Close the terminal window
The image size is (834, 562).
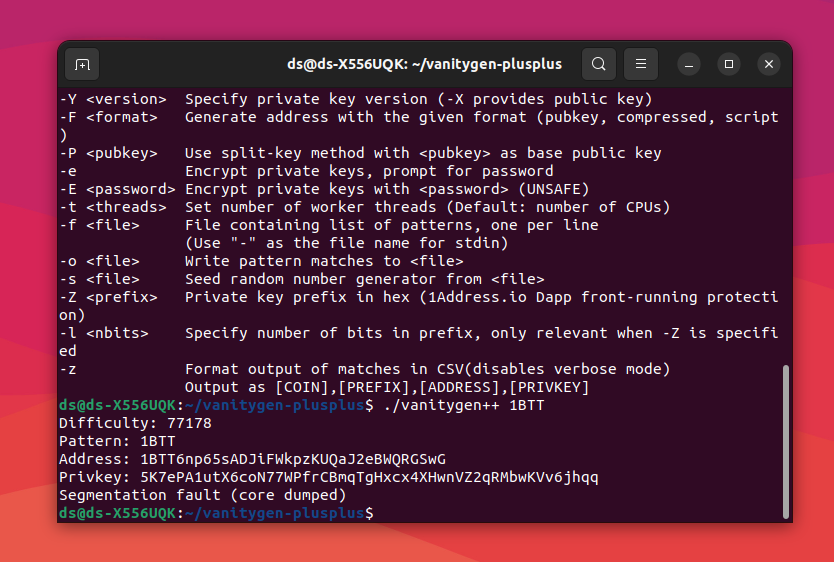click(769, 64)
